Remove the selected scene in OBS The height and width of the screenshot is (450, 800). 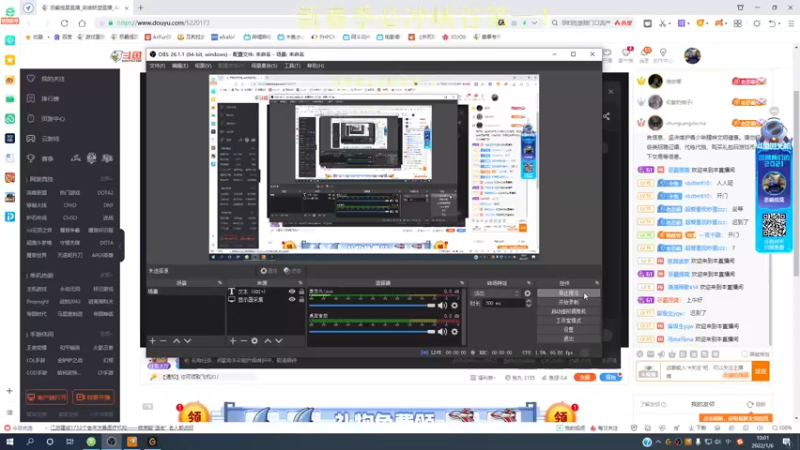click(x=163, y=341)
